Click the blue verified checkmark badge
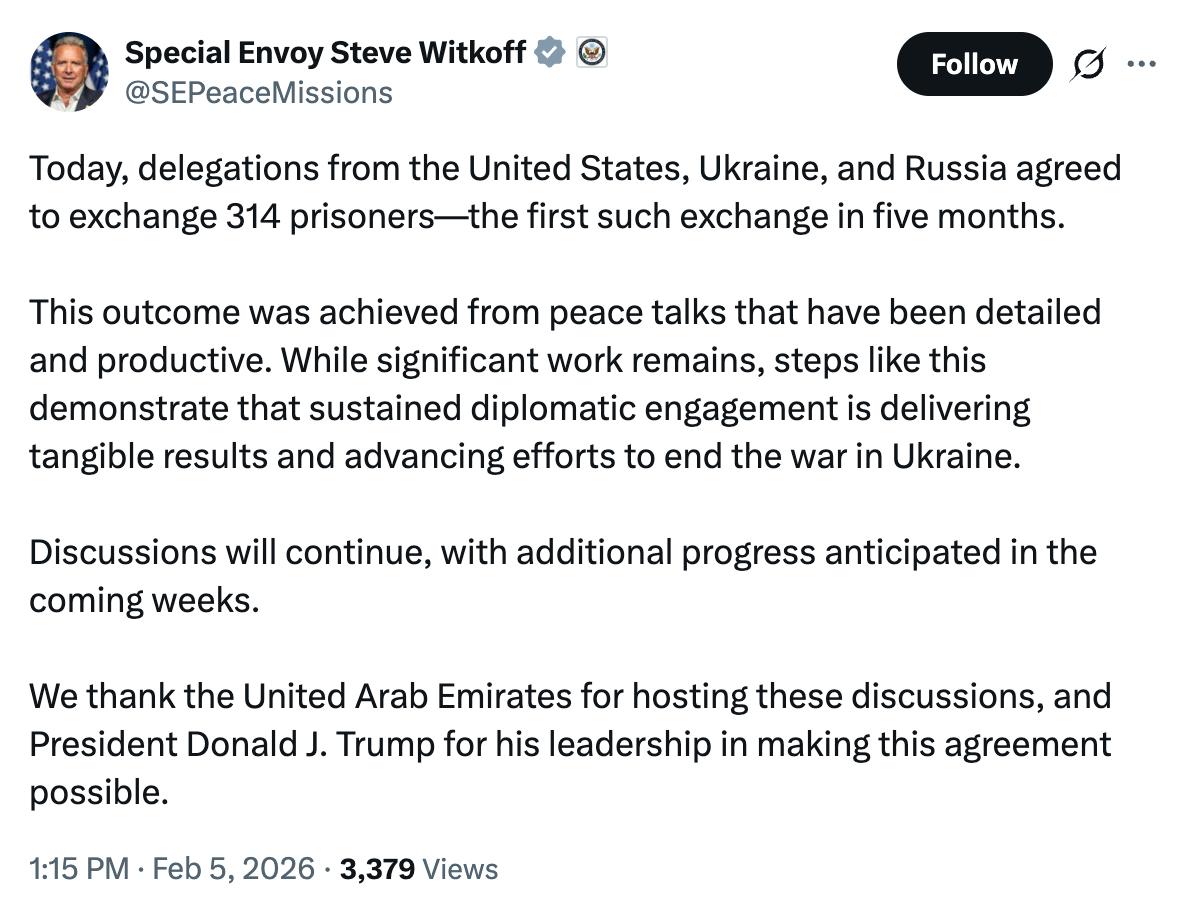The width and height of the screenshot is (1182, 906). click(x=549, y=52)
